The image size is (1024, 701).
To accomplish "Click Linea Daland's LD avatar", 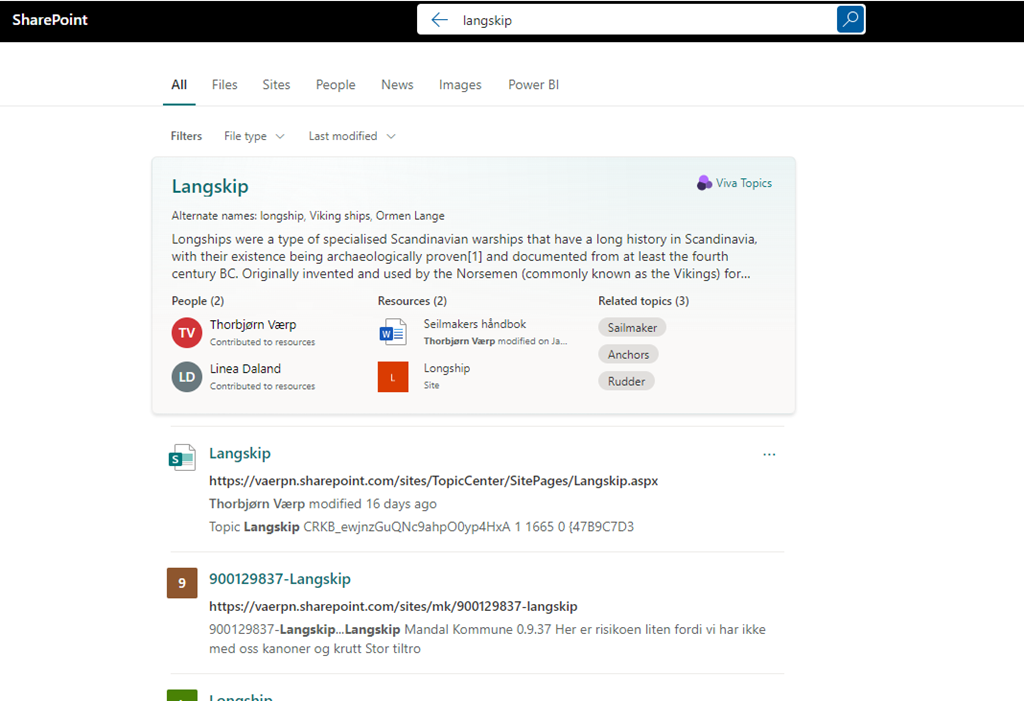I will 187,376.
